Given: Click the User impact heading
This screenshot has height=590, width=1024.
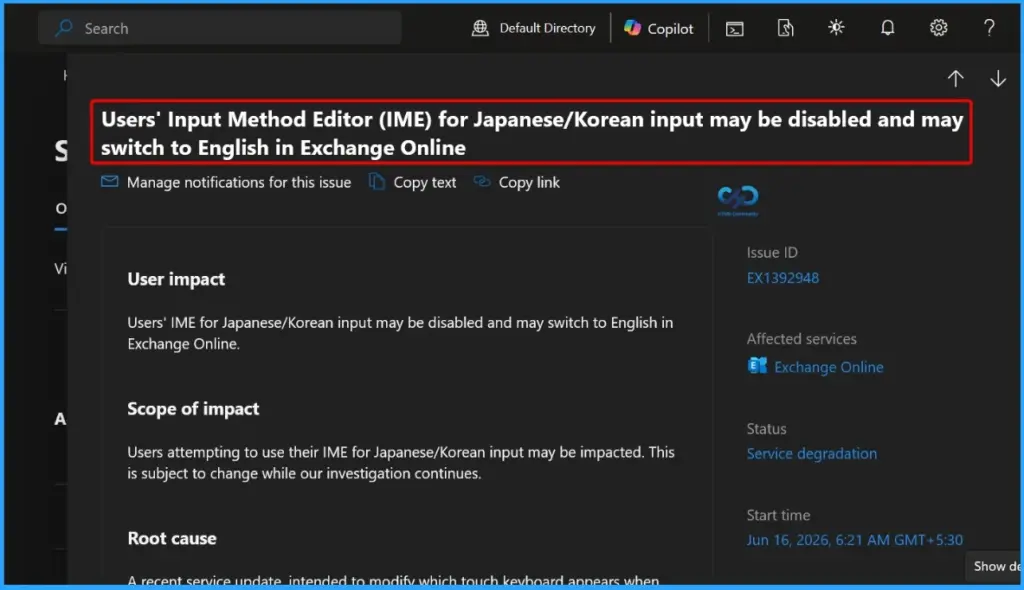Looking at the screenshot, I should click(176, 279).
